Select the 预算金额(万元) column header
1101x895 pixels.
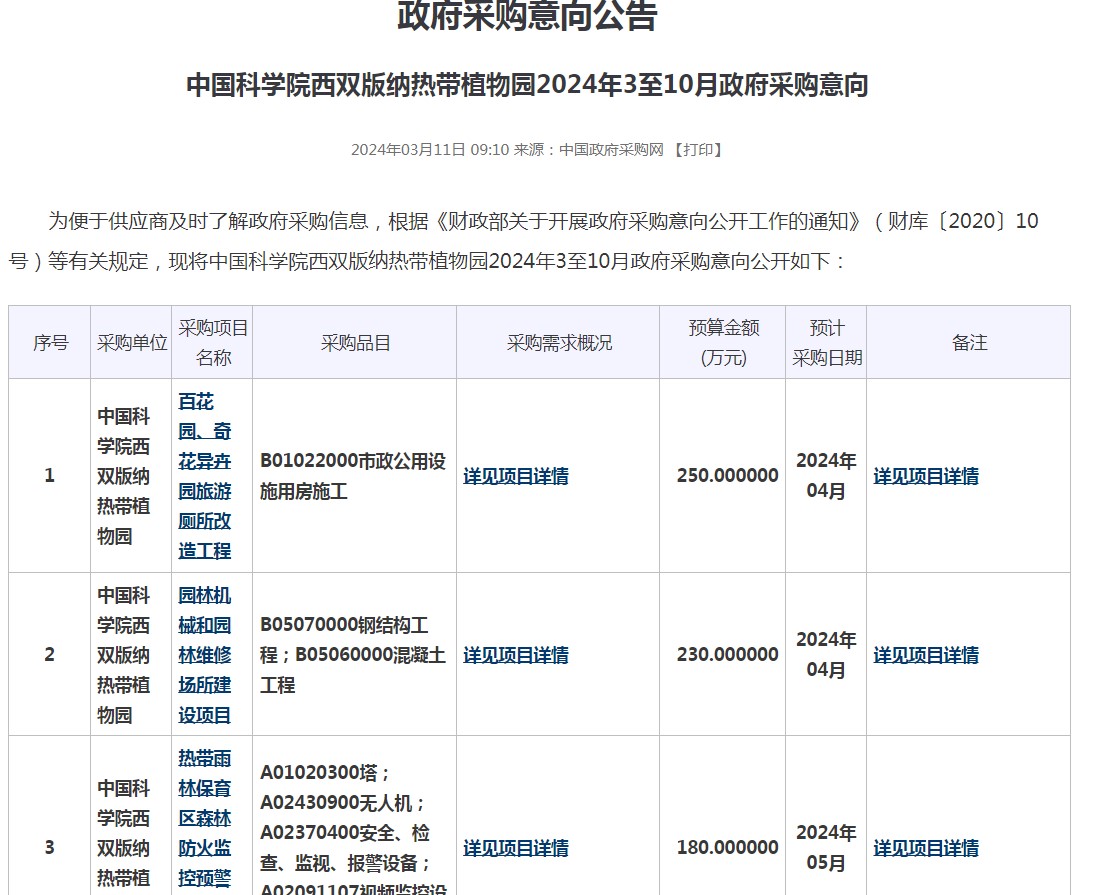pyautogui.click(x=723, y=343)
